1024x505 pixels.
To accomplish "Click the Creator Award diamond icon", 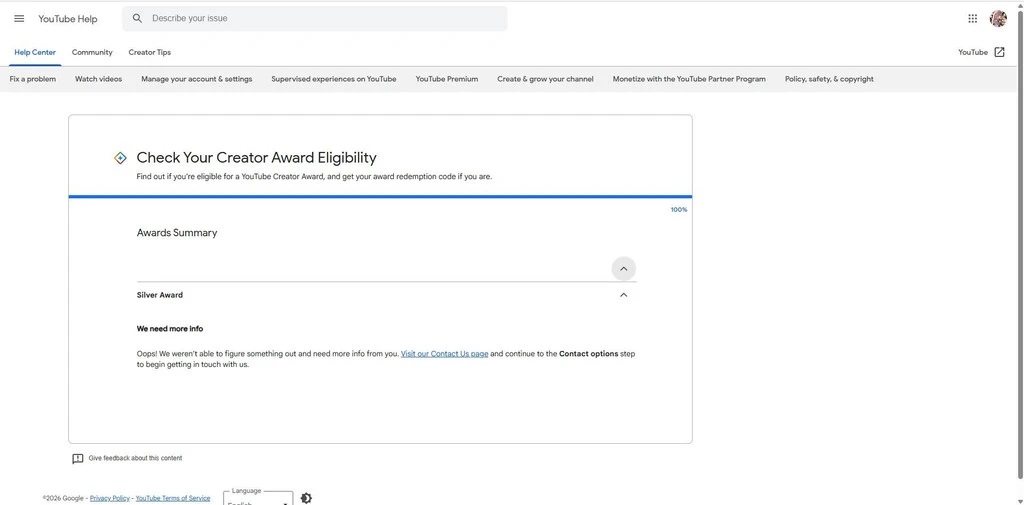I will pos(120,158).
